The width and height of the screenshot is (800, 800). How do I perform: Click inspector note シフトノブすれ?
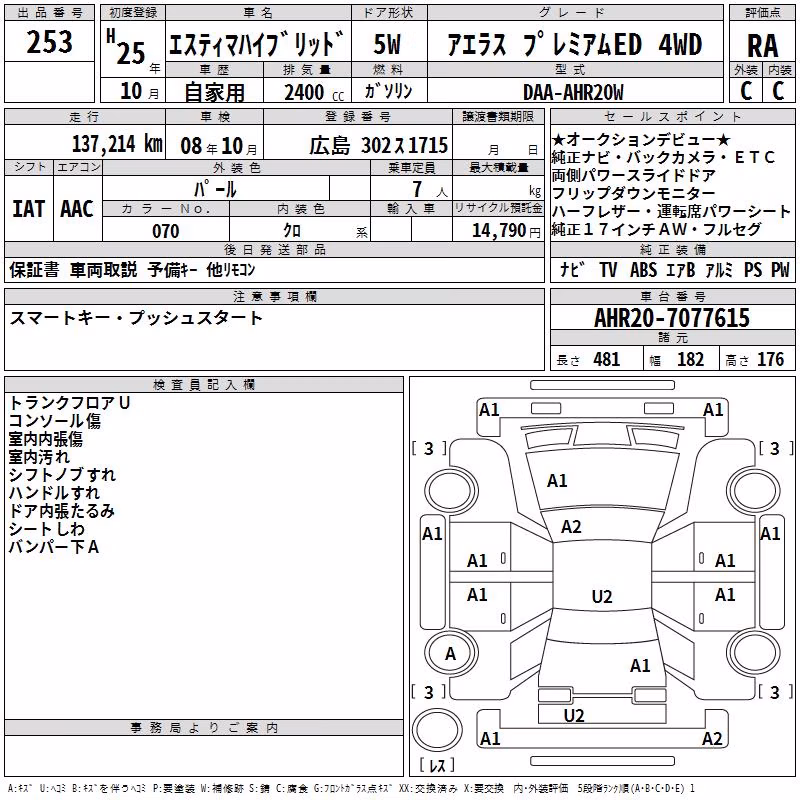click(x=62, y=474)
